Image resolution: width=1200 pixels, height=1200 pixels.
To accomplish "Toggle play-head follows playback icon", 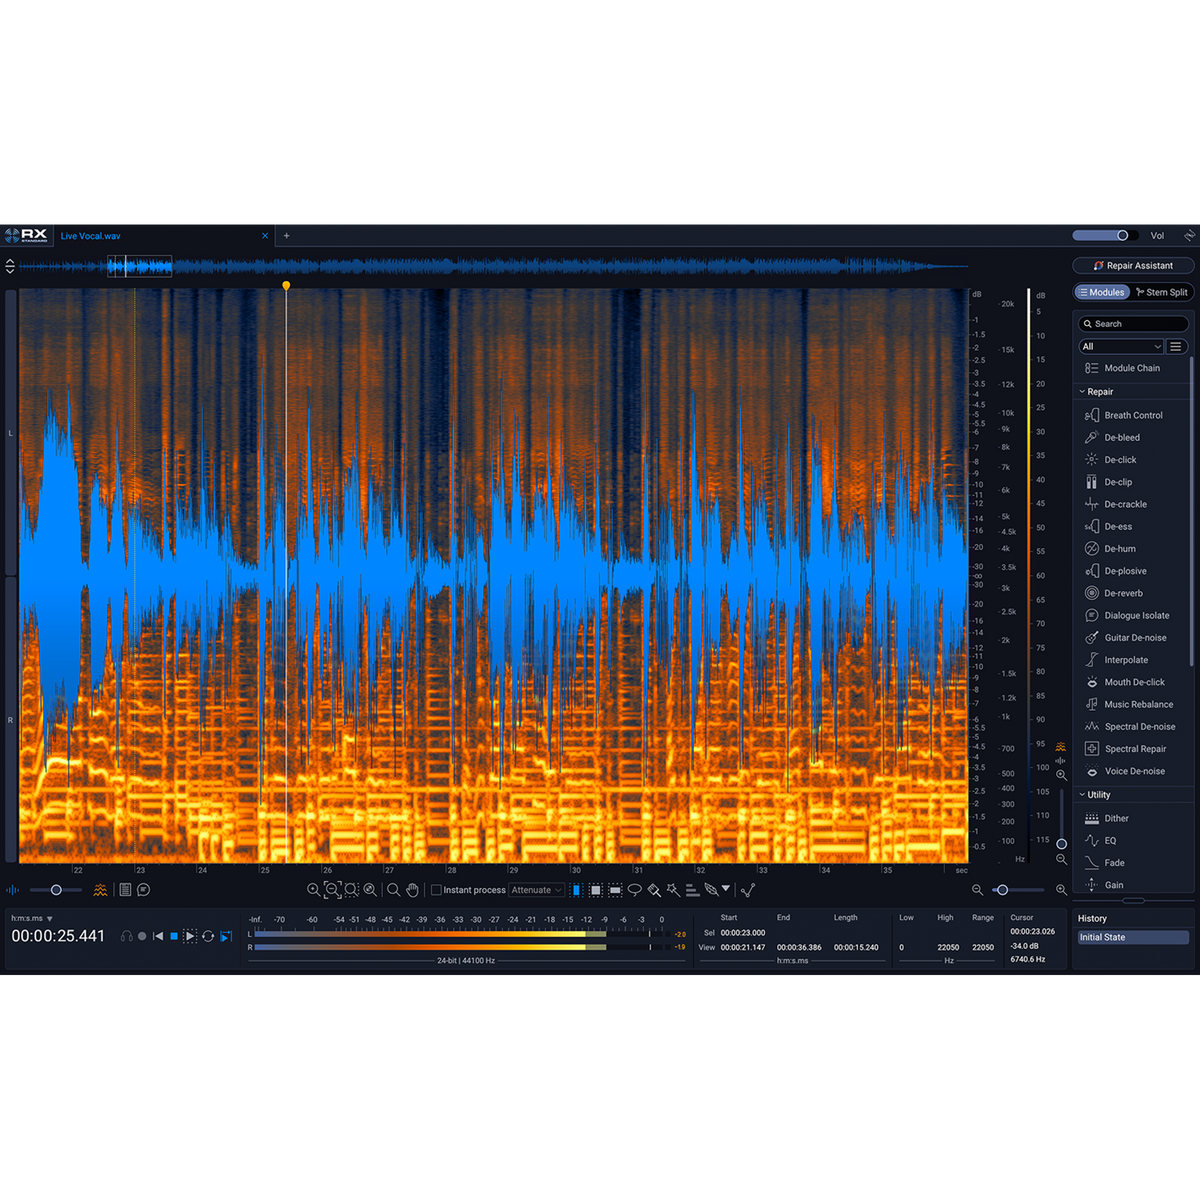I will (x=226, y=936).
